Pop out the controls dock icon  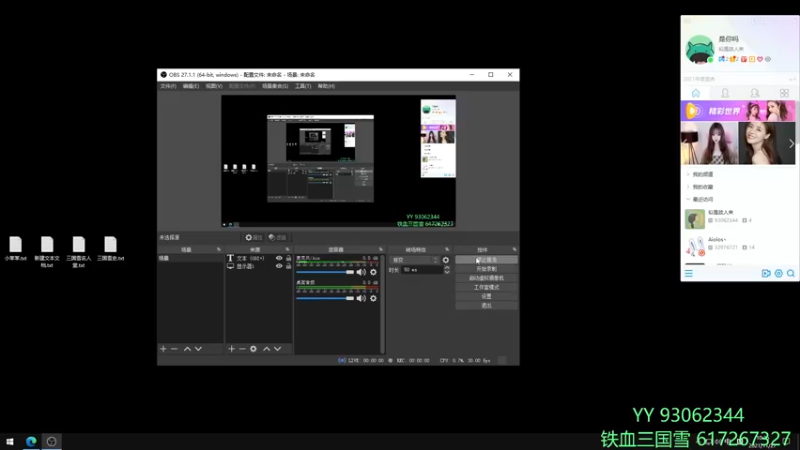[514, 249]
